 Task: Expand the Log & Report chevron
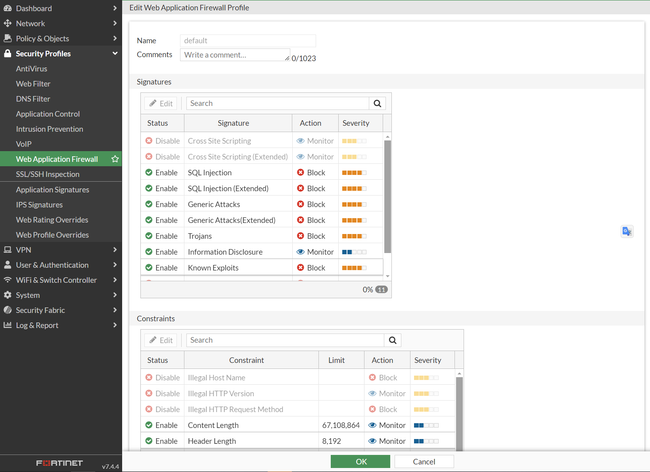[x=115, y=325]
